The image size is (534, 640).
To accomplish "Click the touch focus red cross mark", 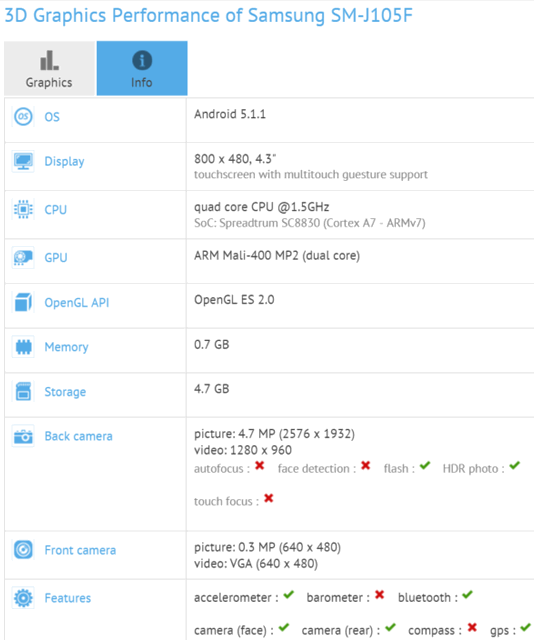I will tap(269, 498).
